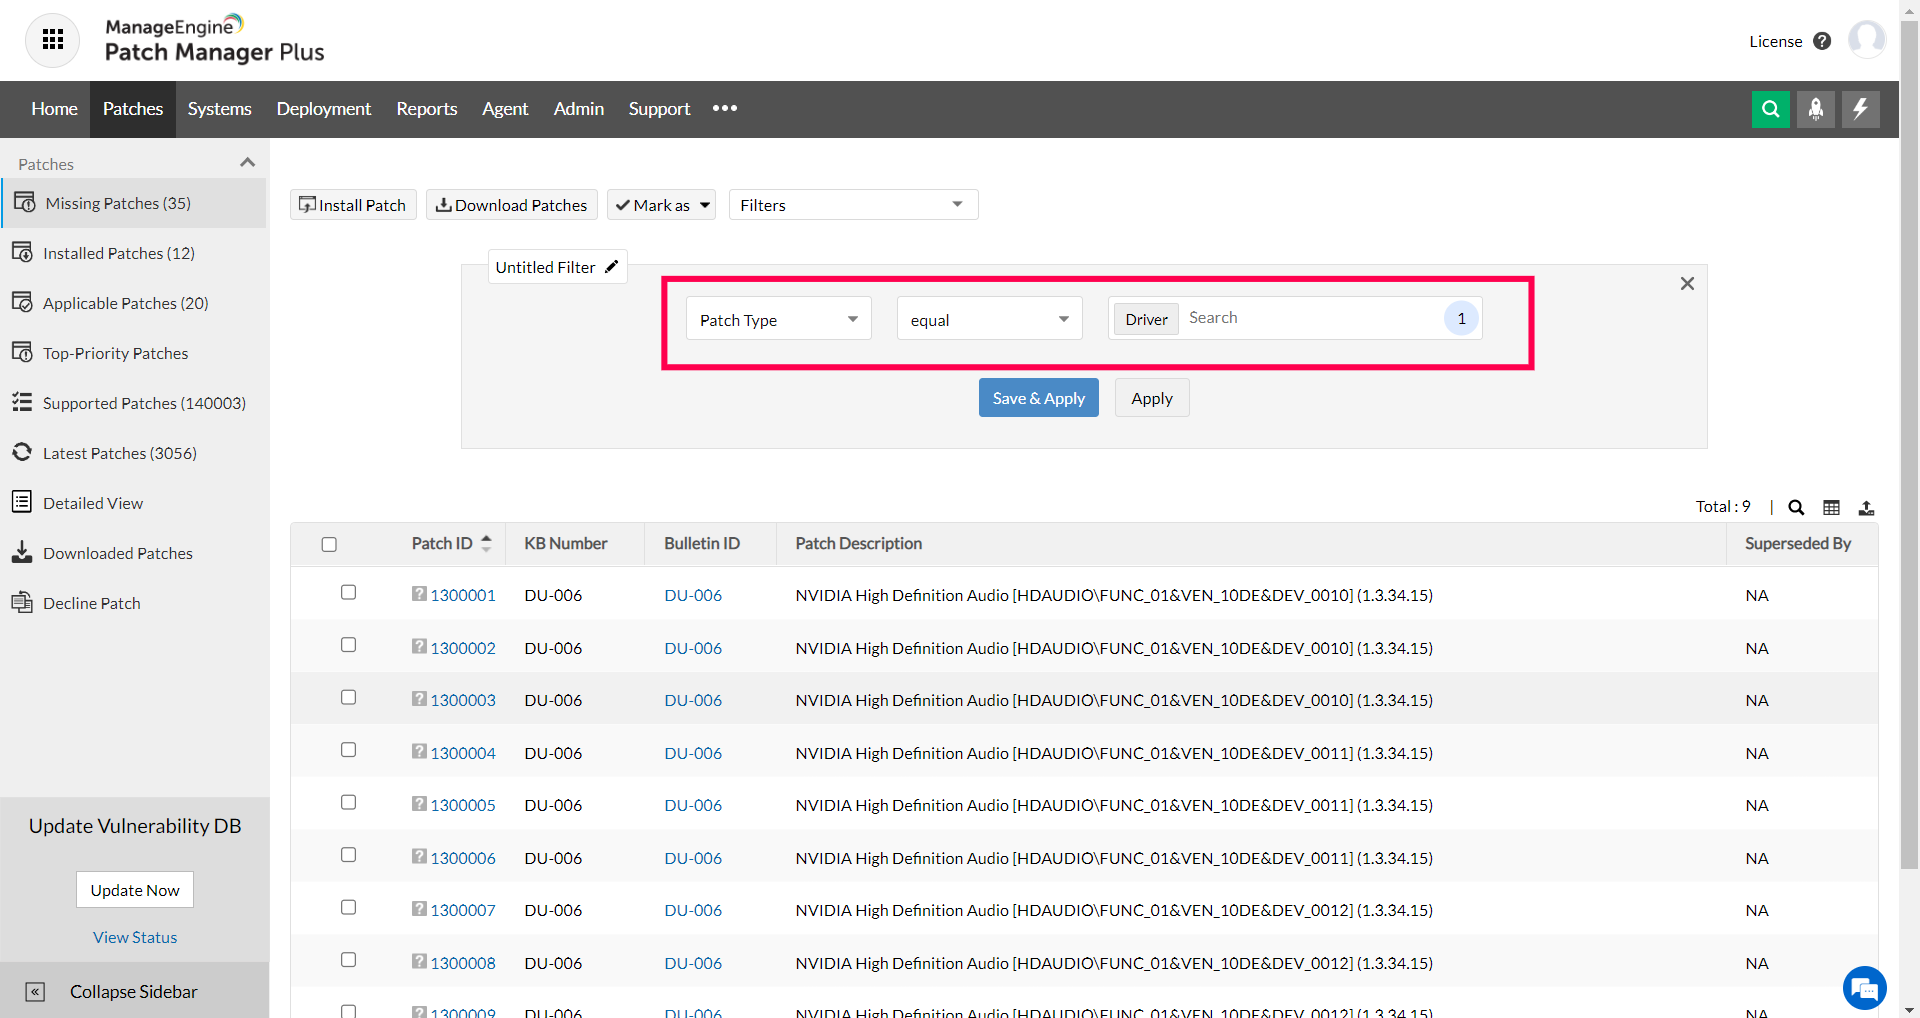Click the rocket quick-launch icon in top bar
The height and width of the screenshot is (1018, 1920).
[1816, 109]
